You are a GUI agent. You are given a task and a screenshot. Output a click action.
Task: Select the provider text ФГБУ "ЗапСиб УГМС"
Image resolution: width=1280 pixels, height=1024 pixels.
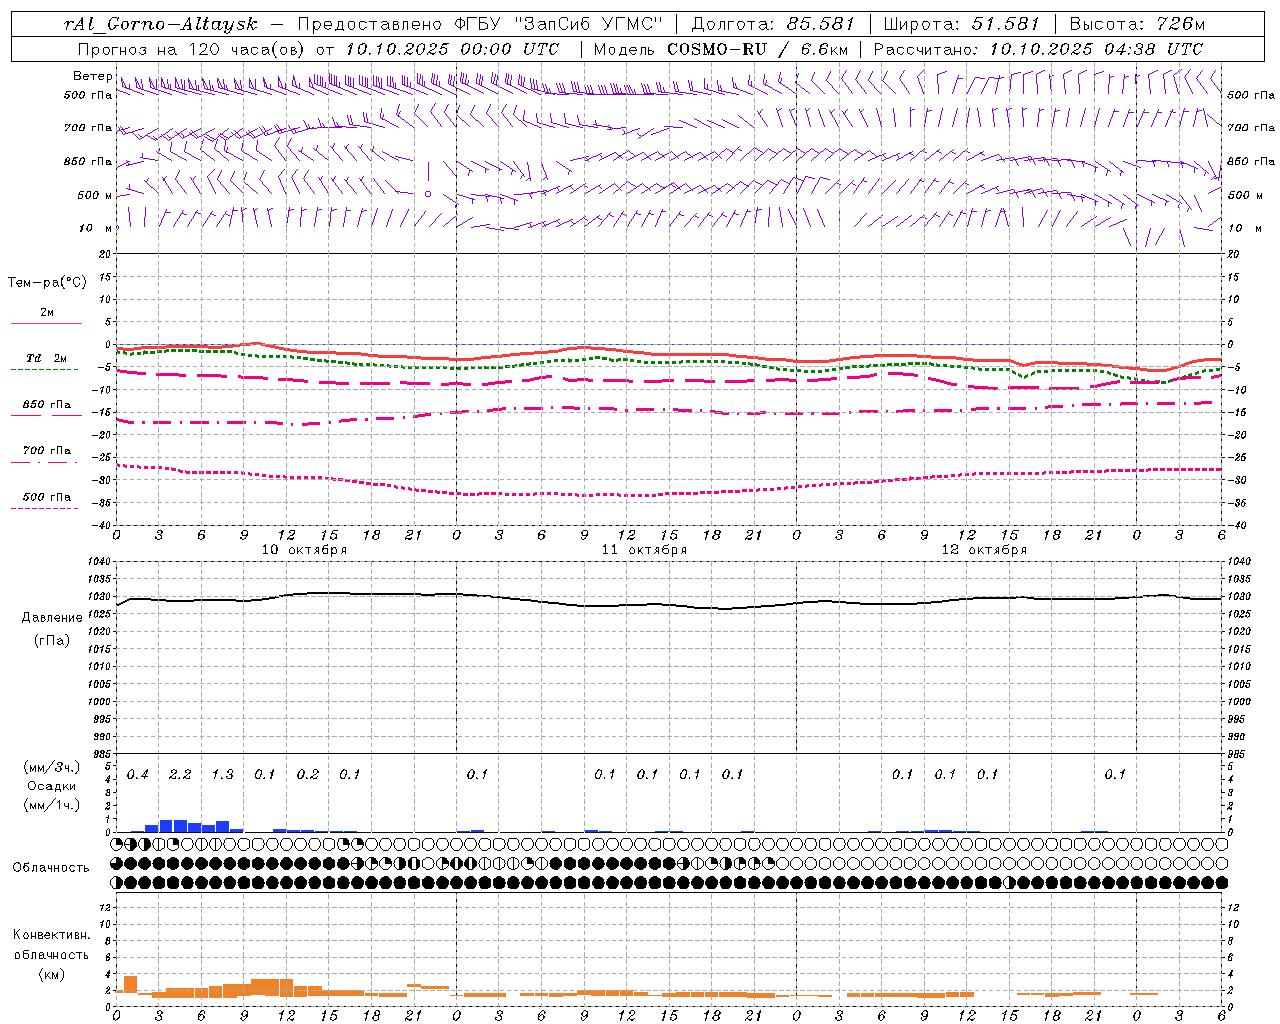click(x=559, y=24)
